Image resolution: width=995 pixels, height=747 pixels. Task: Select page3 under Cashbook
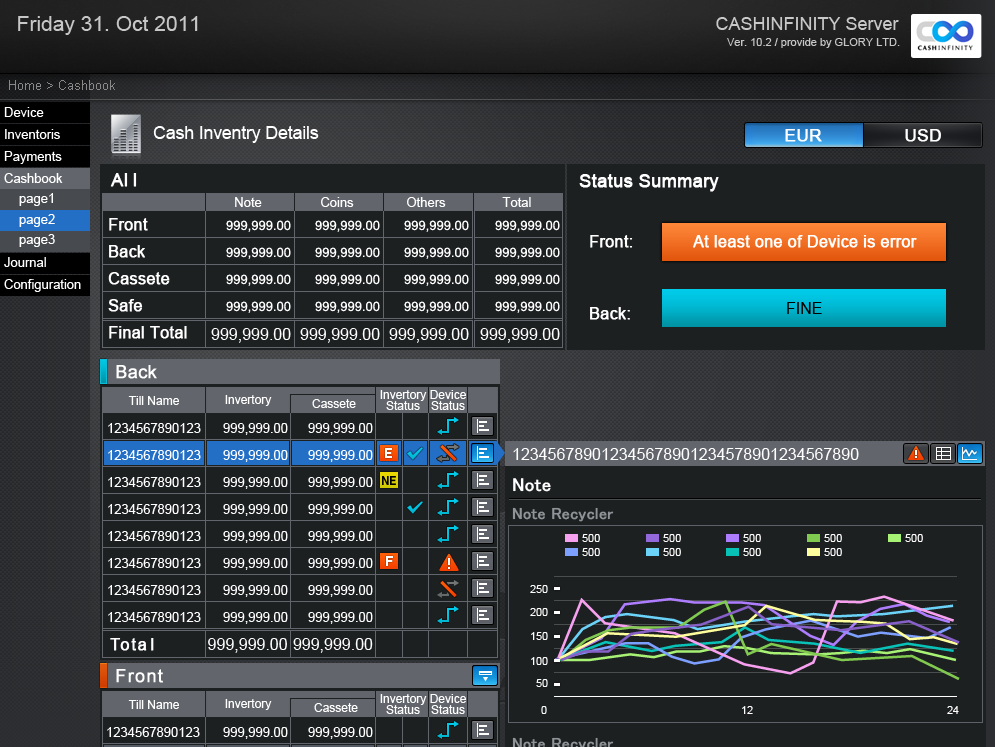37,240
